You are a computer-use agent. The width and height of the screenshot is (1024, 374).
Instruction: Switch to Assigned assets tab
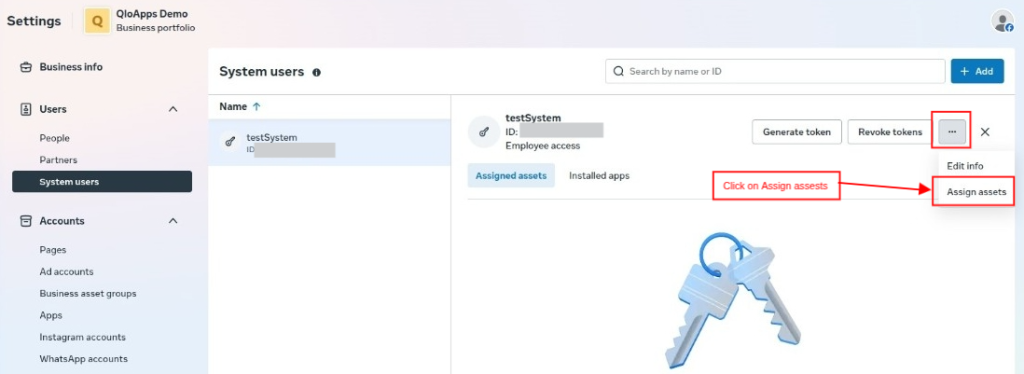(511, 176)
